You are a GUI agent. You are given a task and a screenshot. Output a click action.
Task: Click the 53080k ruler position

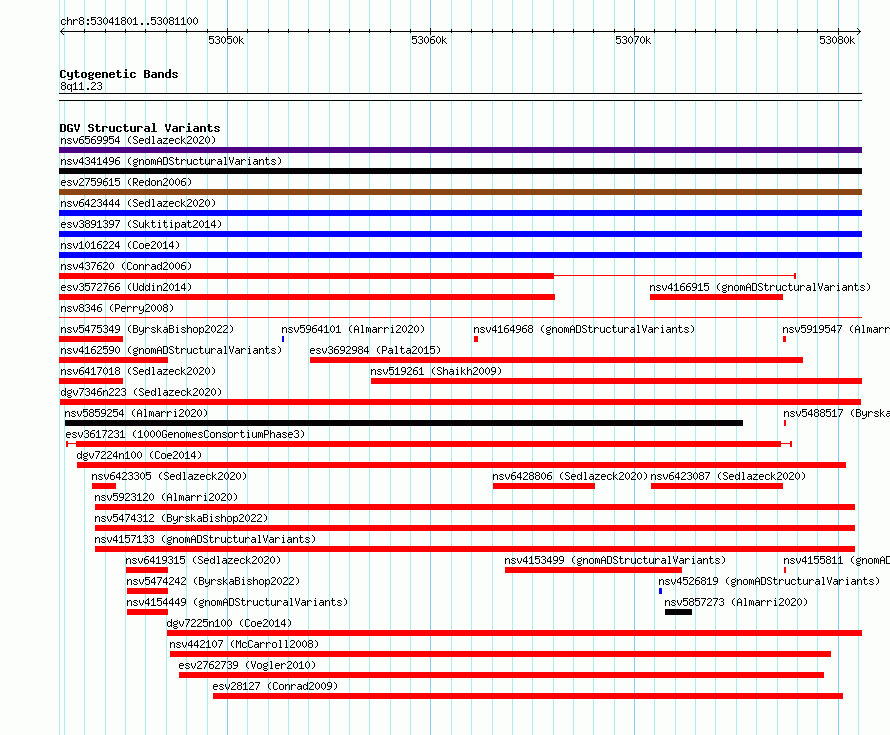(x=837, y=40)
